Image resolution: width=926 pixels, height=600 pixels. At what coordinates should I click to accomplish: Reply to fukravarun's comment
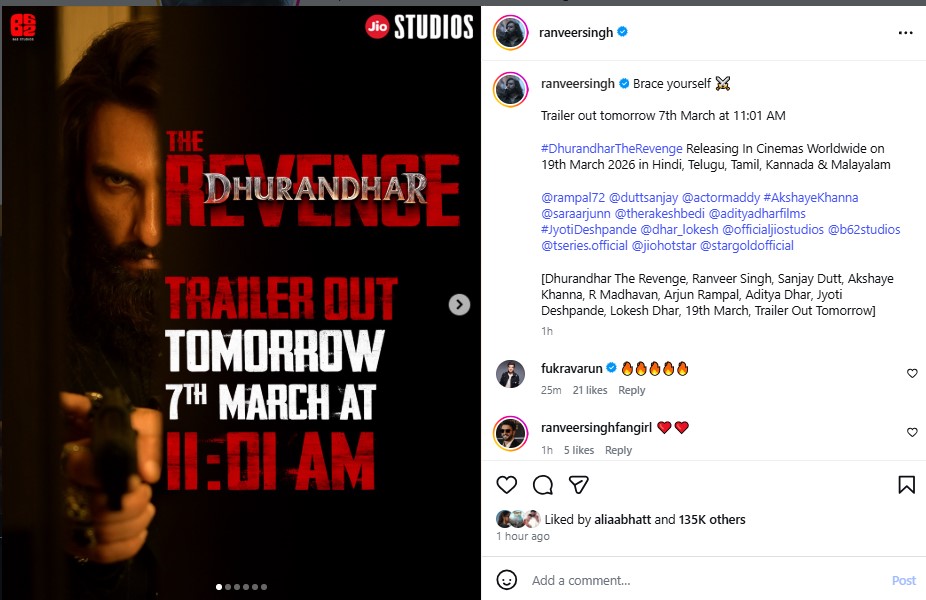coord(631,390)
